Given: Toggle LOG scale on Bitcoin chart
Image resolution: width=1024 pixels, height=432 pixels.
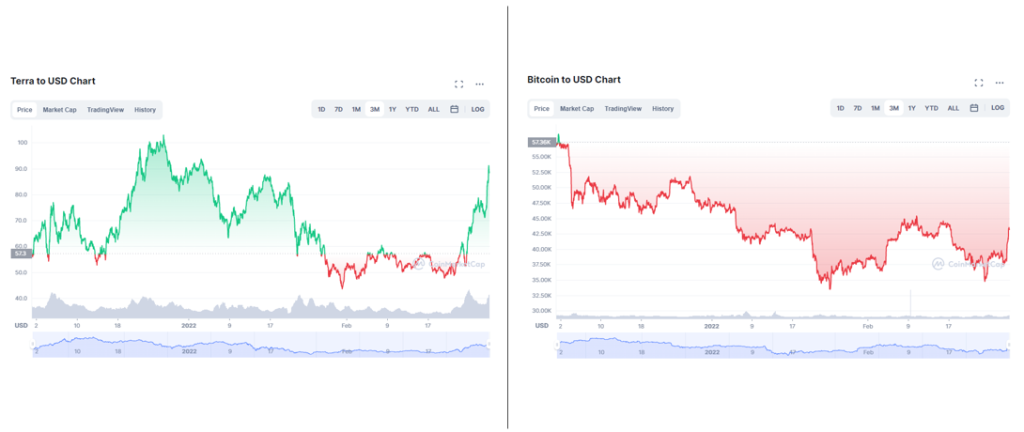Looking at the screenshot, I should click(x=997, y=108).
